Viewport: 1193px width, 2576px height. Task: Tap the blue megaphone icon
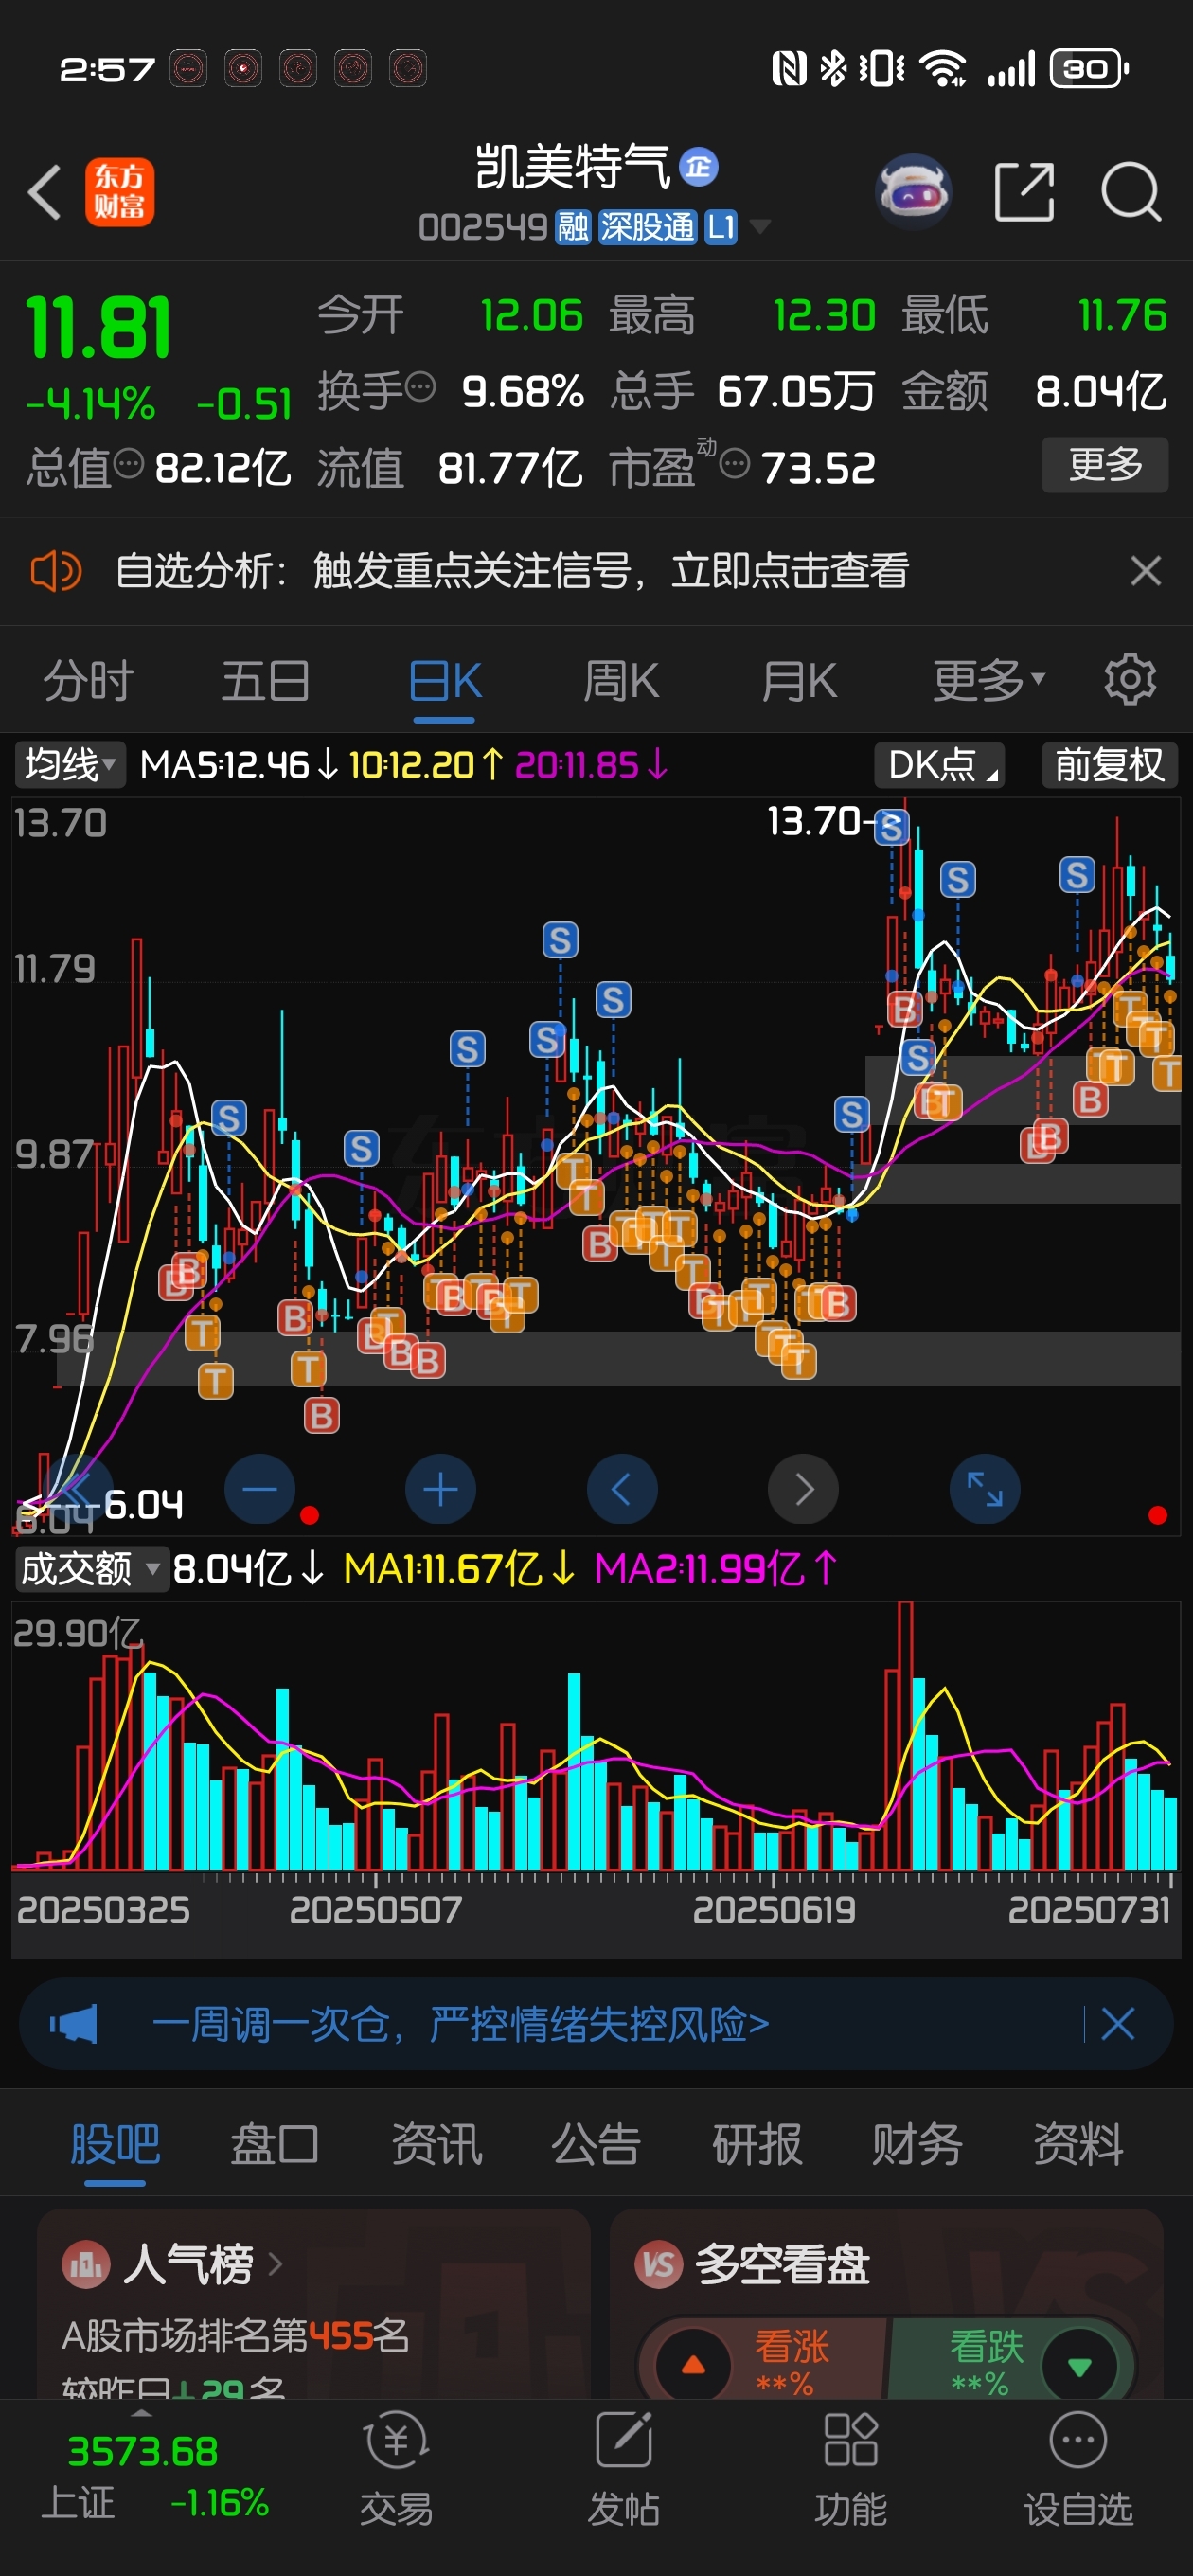pos(73,2024)
